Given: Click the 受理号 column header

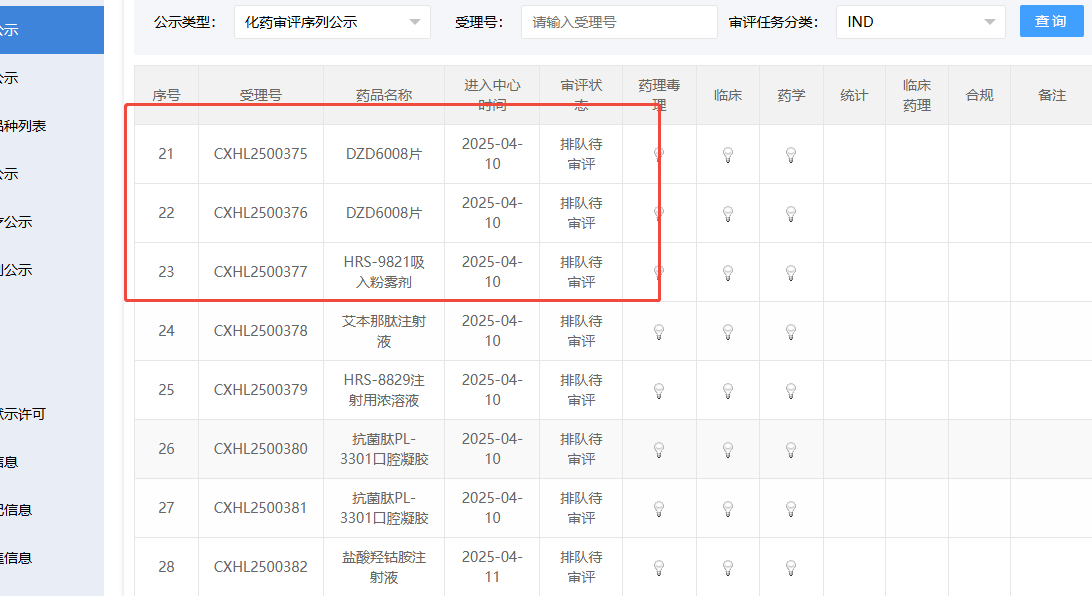Looking at the screenshot, I should (260, 95).
